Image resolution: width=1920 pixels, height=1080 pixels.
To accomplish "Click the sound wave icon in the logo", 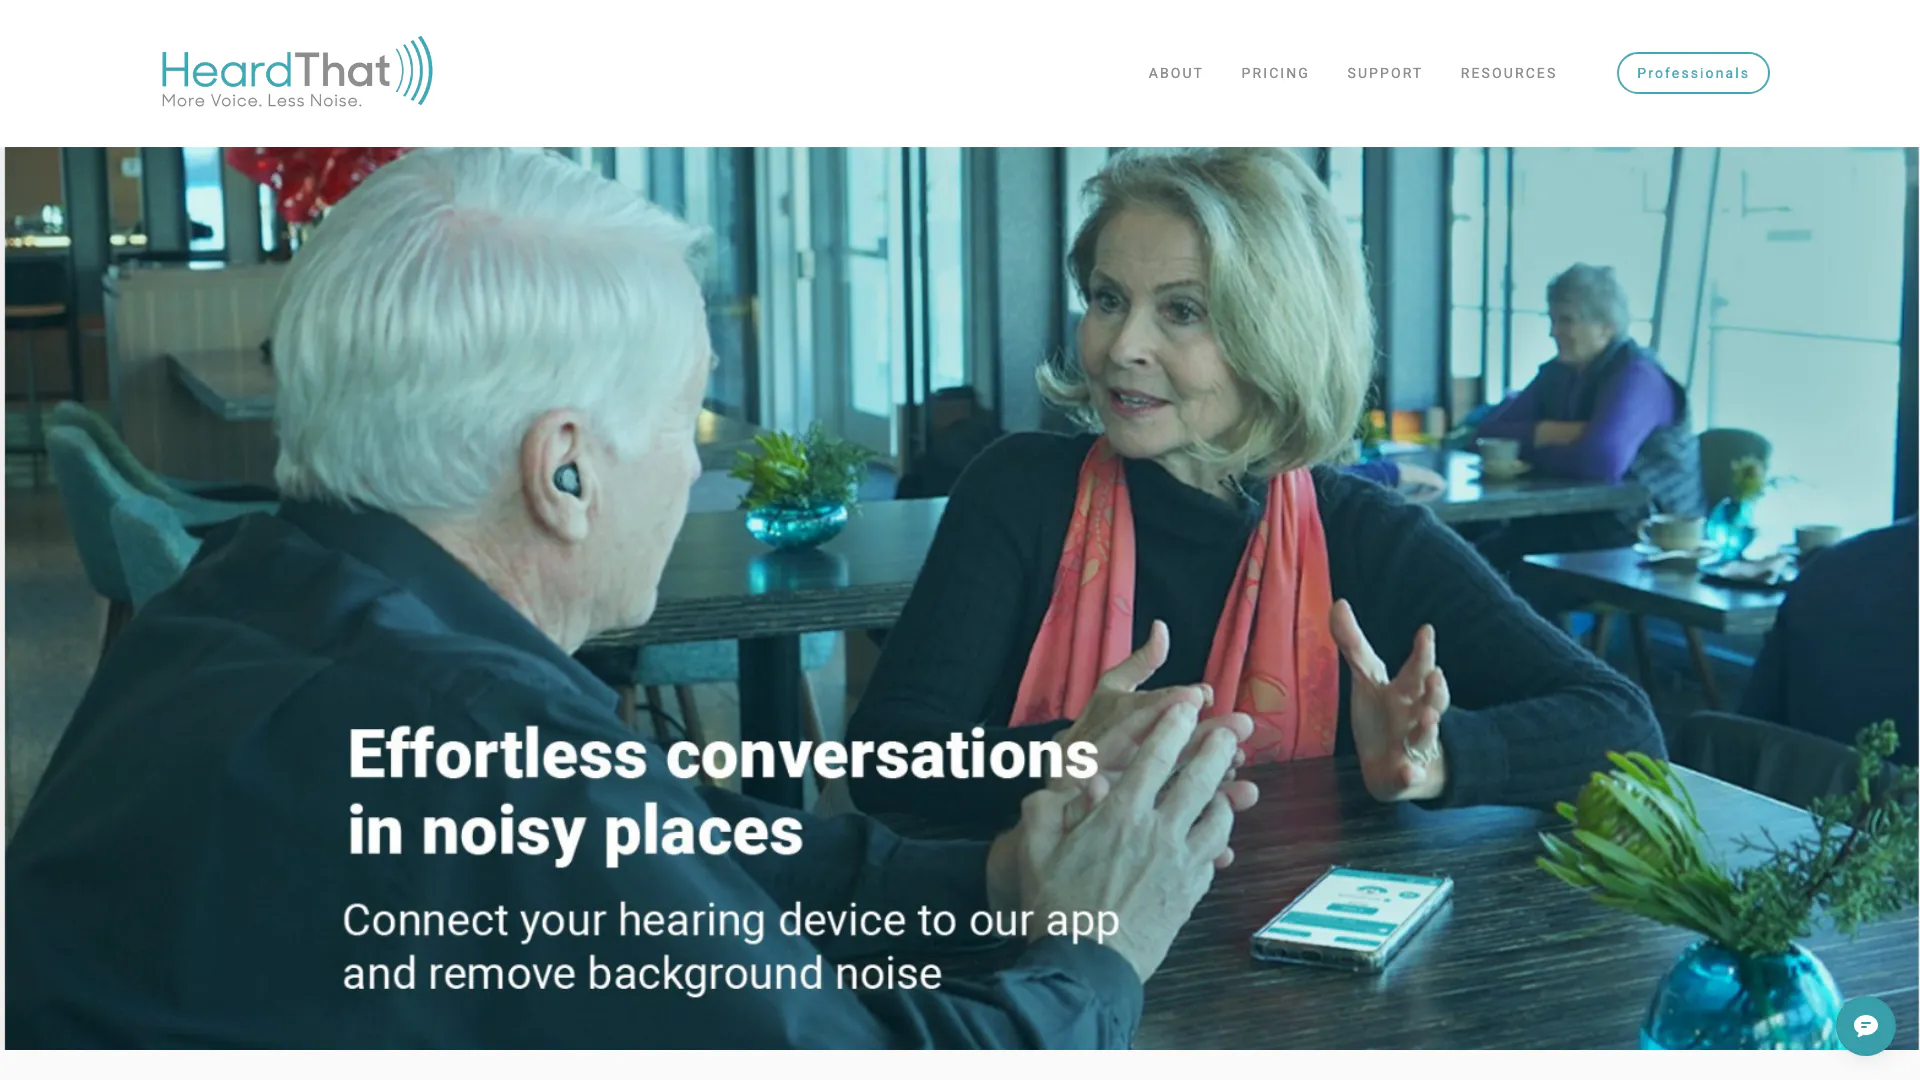I will 414,70.
